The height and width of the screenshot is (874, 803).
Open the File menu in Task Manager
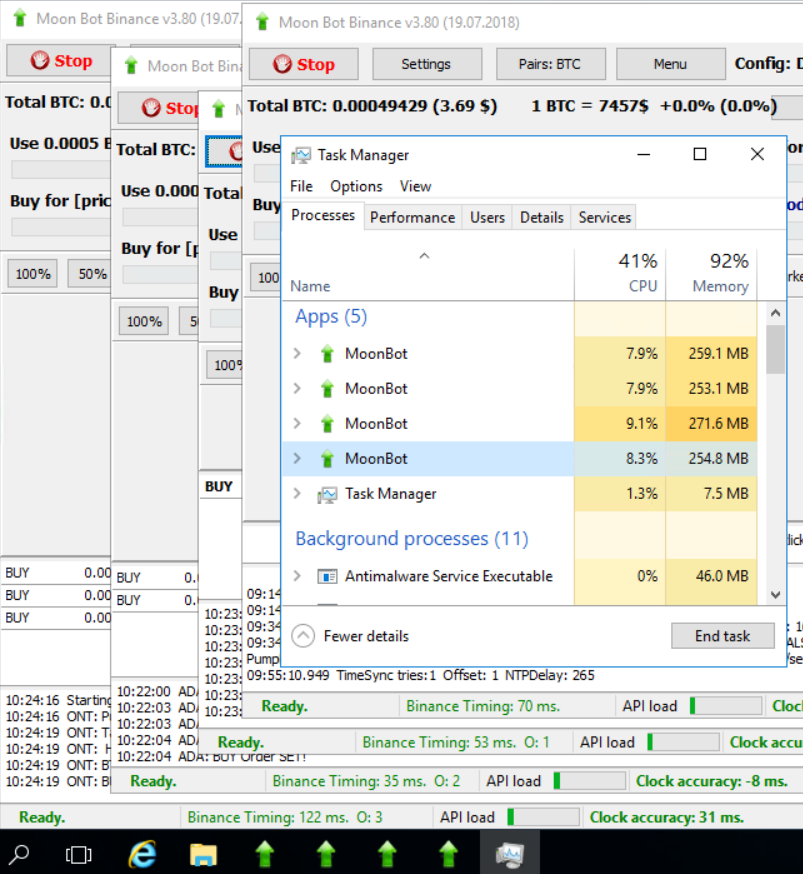pyautogui.click(x=301, y=186)
